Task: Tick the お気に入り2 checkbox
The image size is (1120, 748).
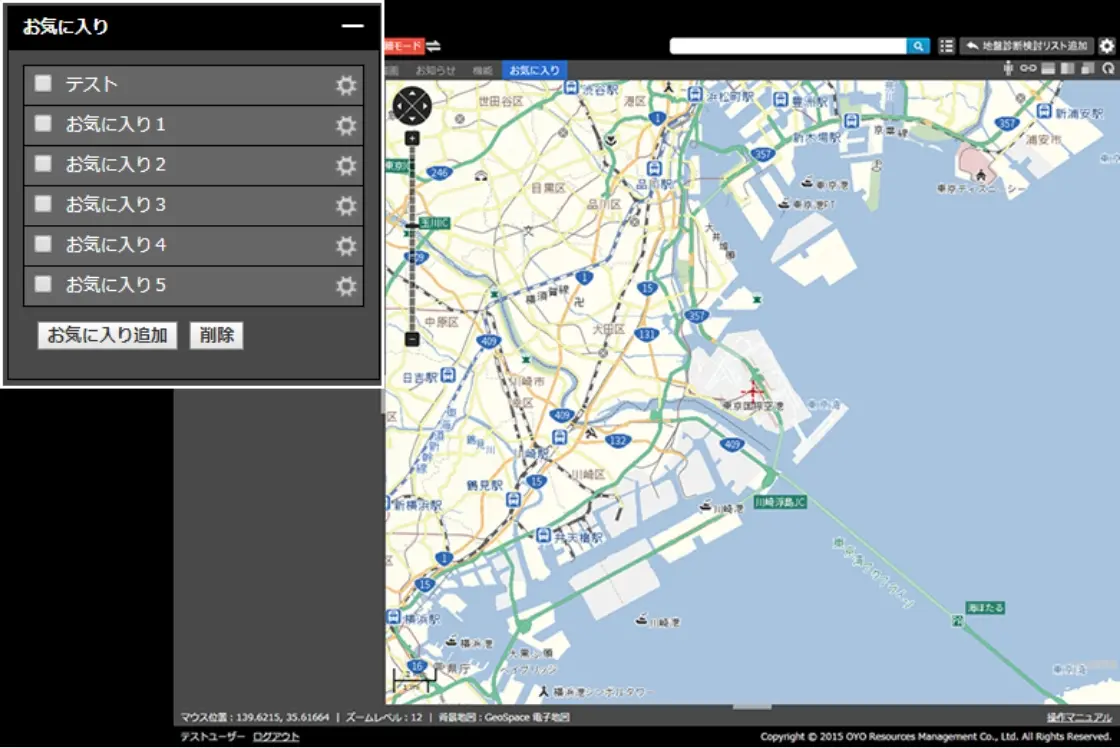Action: coord(43,164)
